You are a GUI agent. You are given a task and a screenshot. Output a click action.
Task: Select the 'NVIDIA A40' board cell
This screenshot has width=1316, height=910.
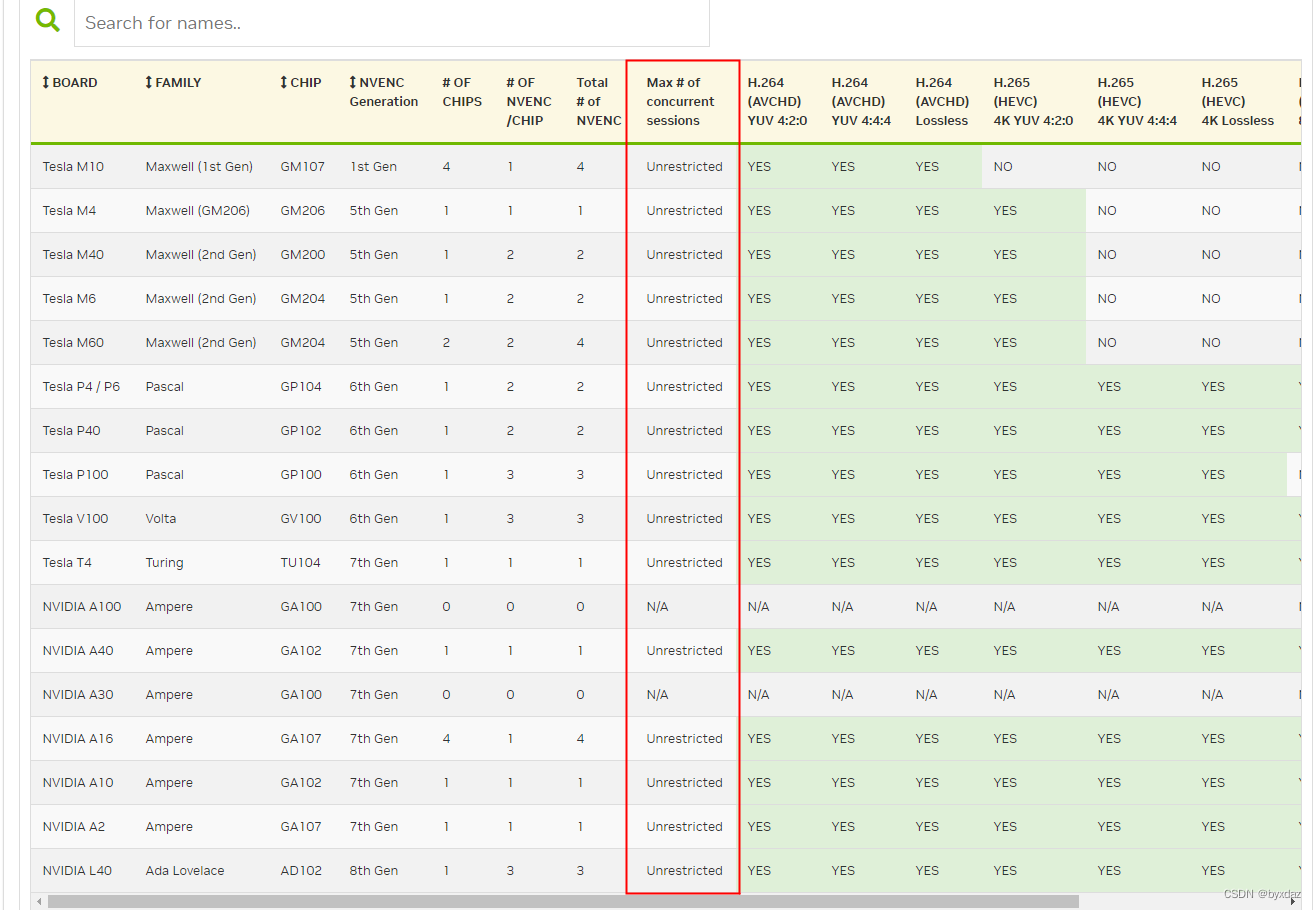click(78, 651)
